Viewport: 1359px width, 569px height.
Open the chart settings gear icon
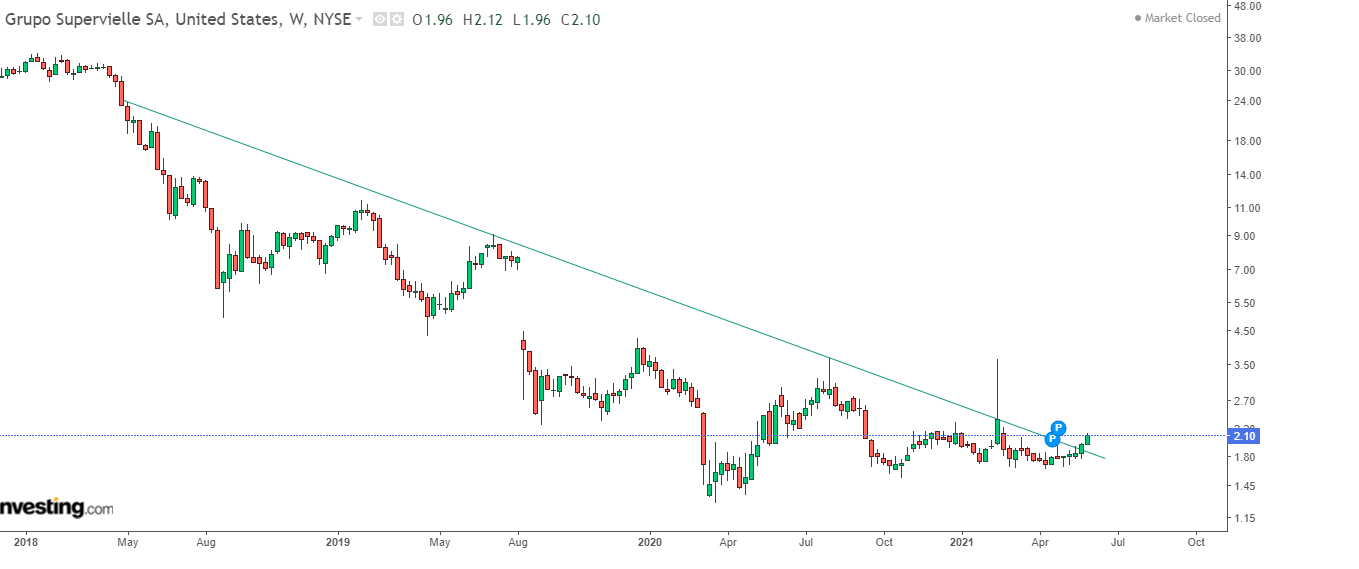[x=395, y=19]
